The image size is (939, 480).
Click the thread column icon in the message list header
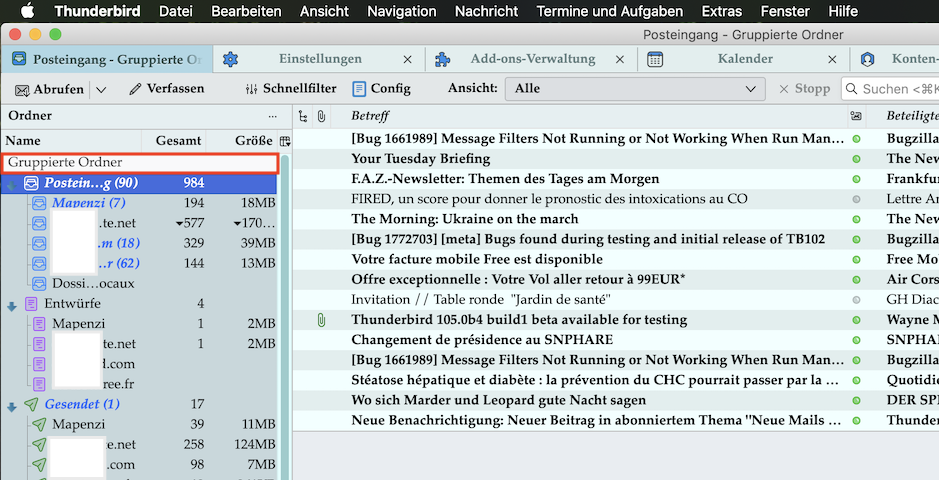point(304,116)
